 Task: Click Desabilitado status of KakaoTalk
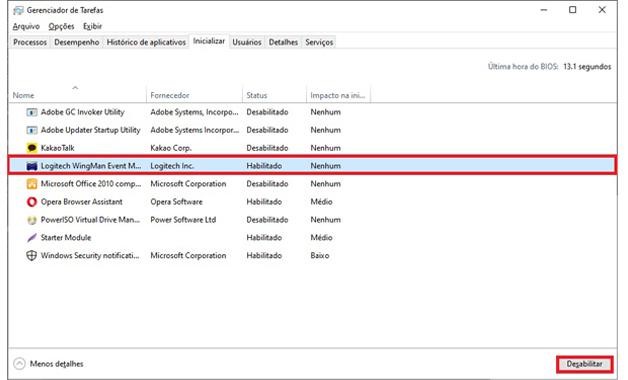tap(267, 148)
